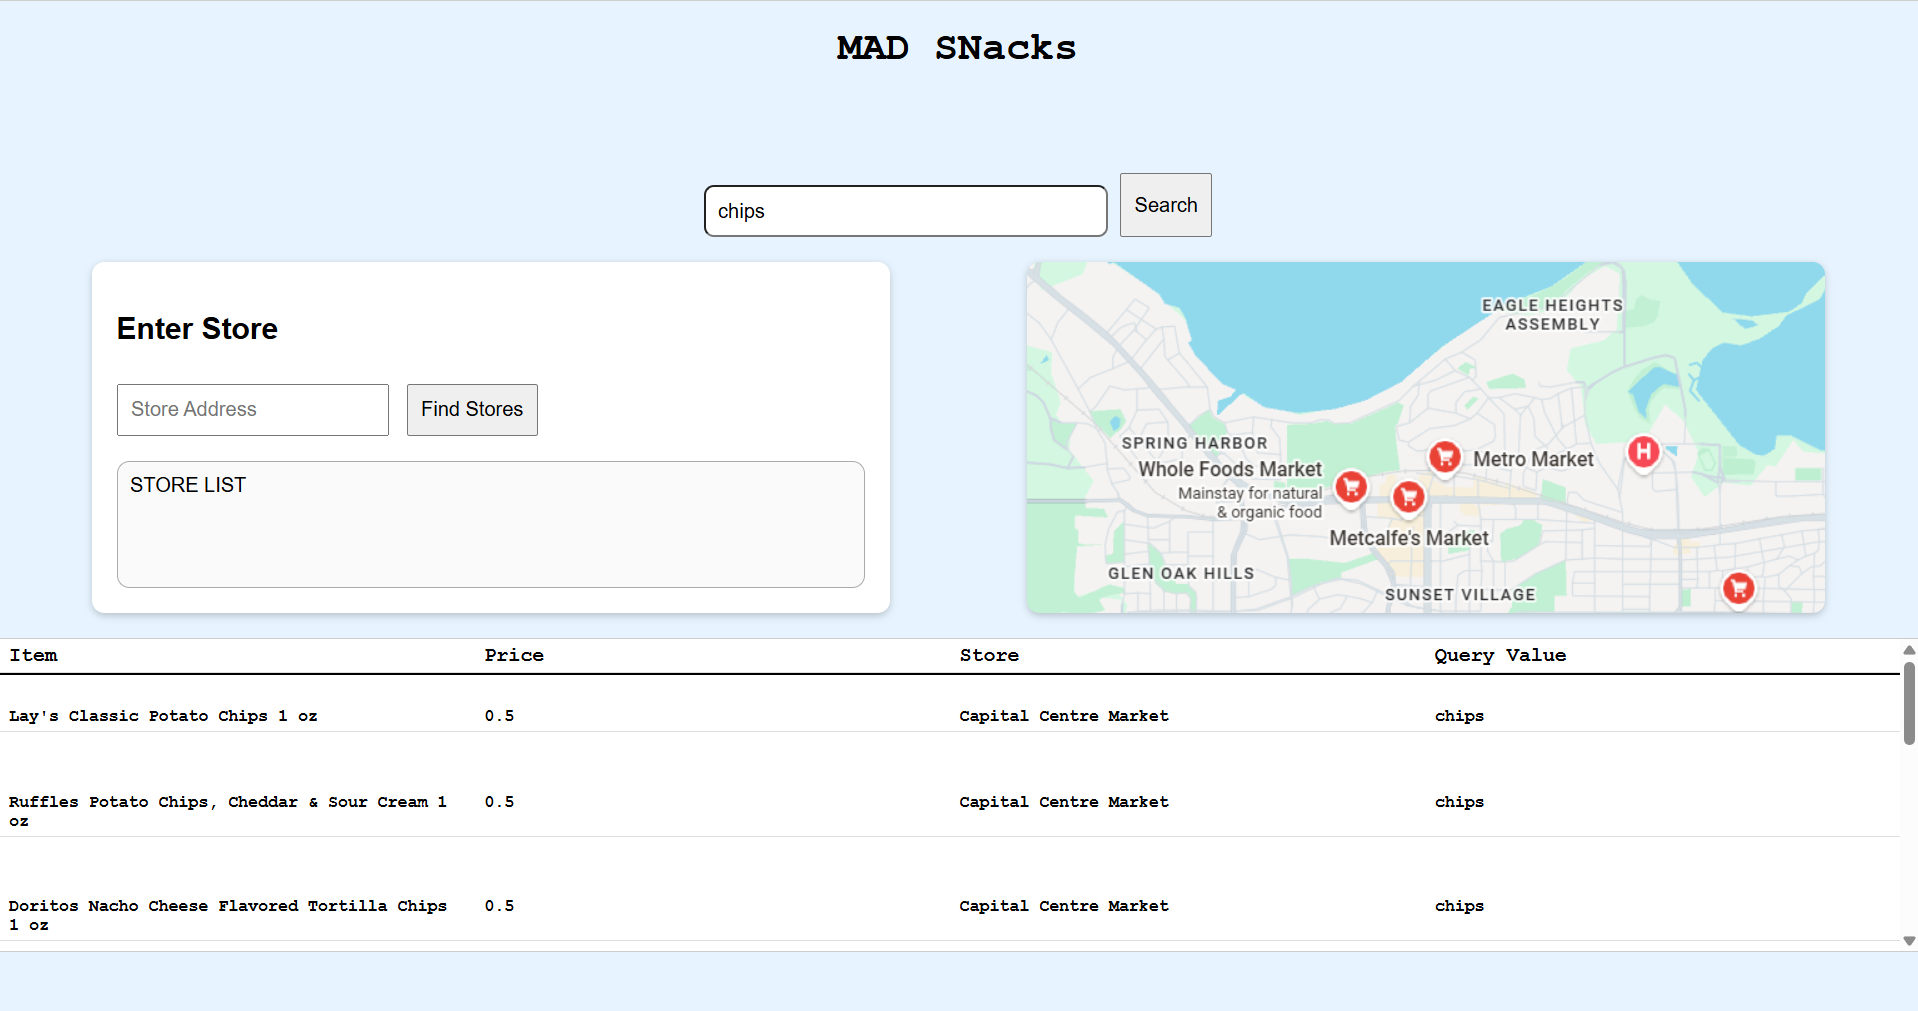Click the chips query value in Doritos row
This screenshot has width=1918, height=1011.
1459,906
